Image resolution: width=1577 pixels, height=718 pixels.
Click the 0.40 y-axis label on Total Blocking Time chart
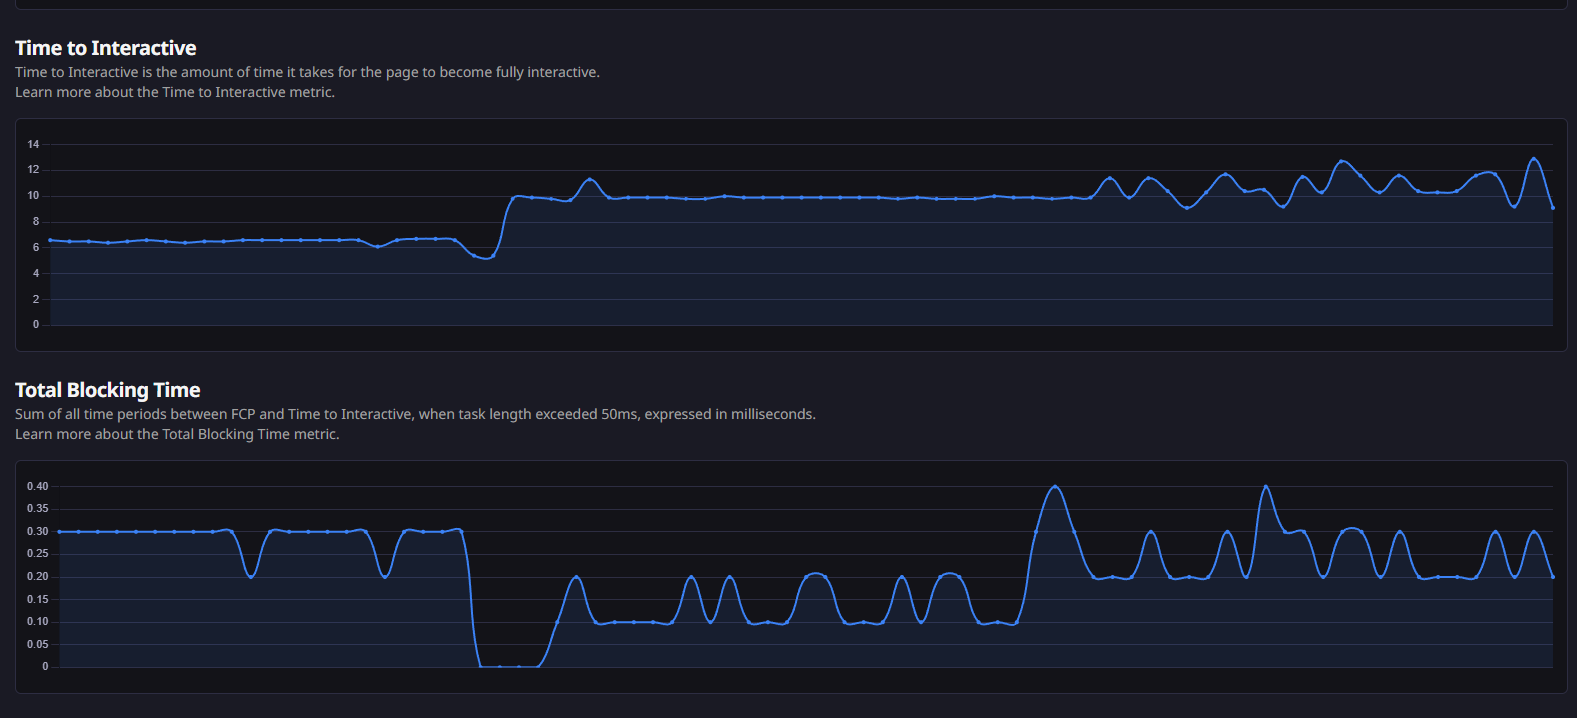(x=37, y=487)
